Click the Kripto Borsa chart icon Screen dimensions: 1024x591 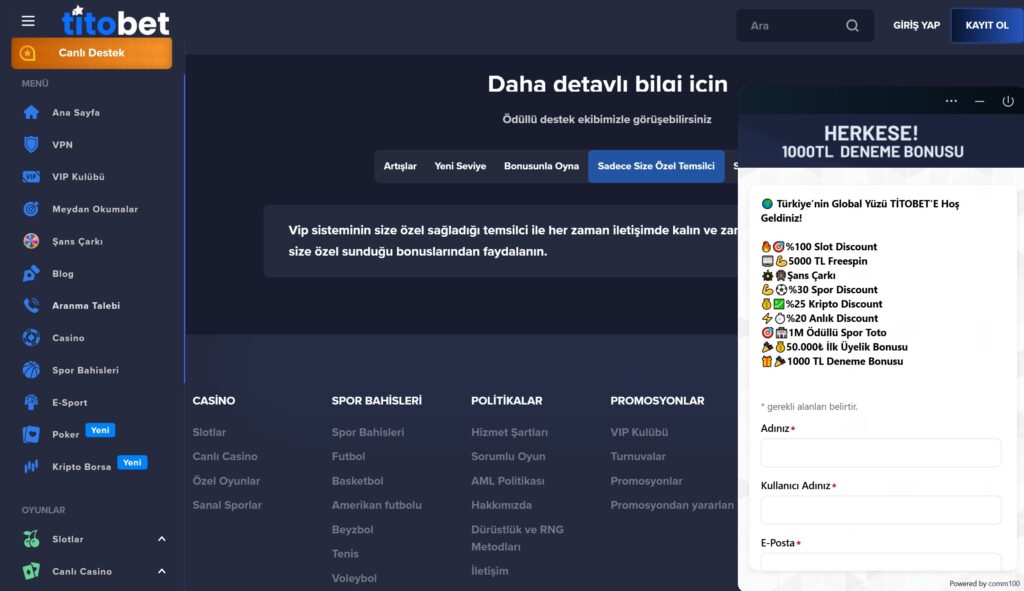[x=31, y=466]
